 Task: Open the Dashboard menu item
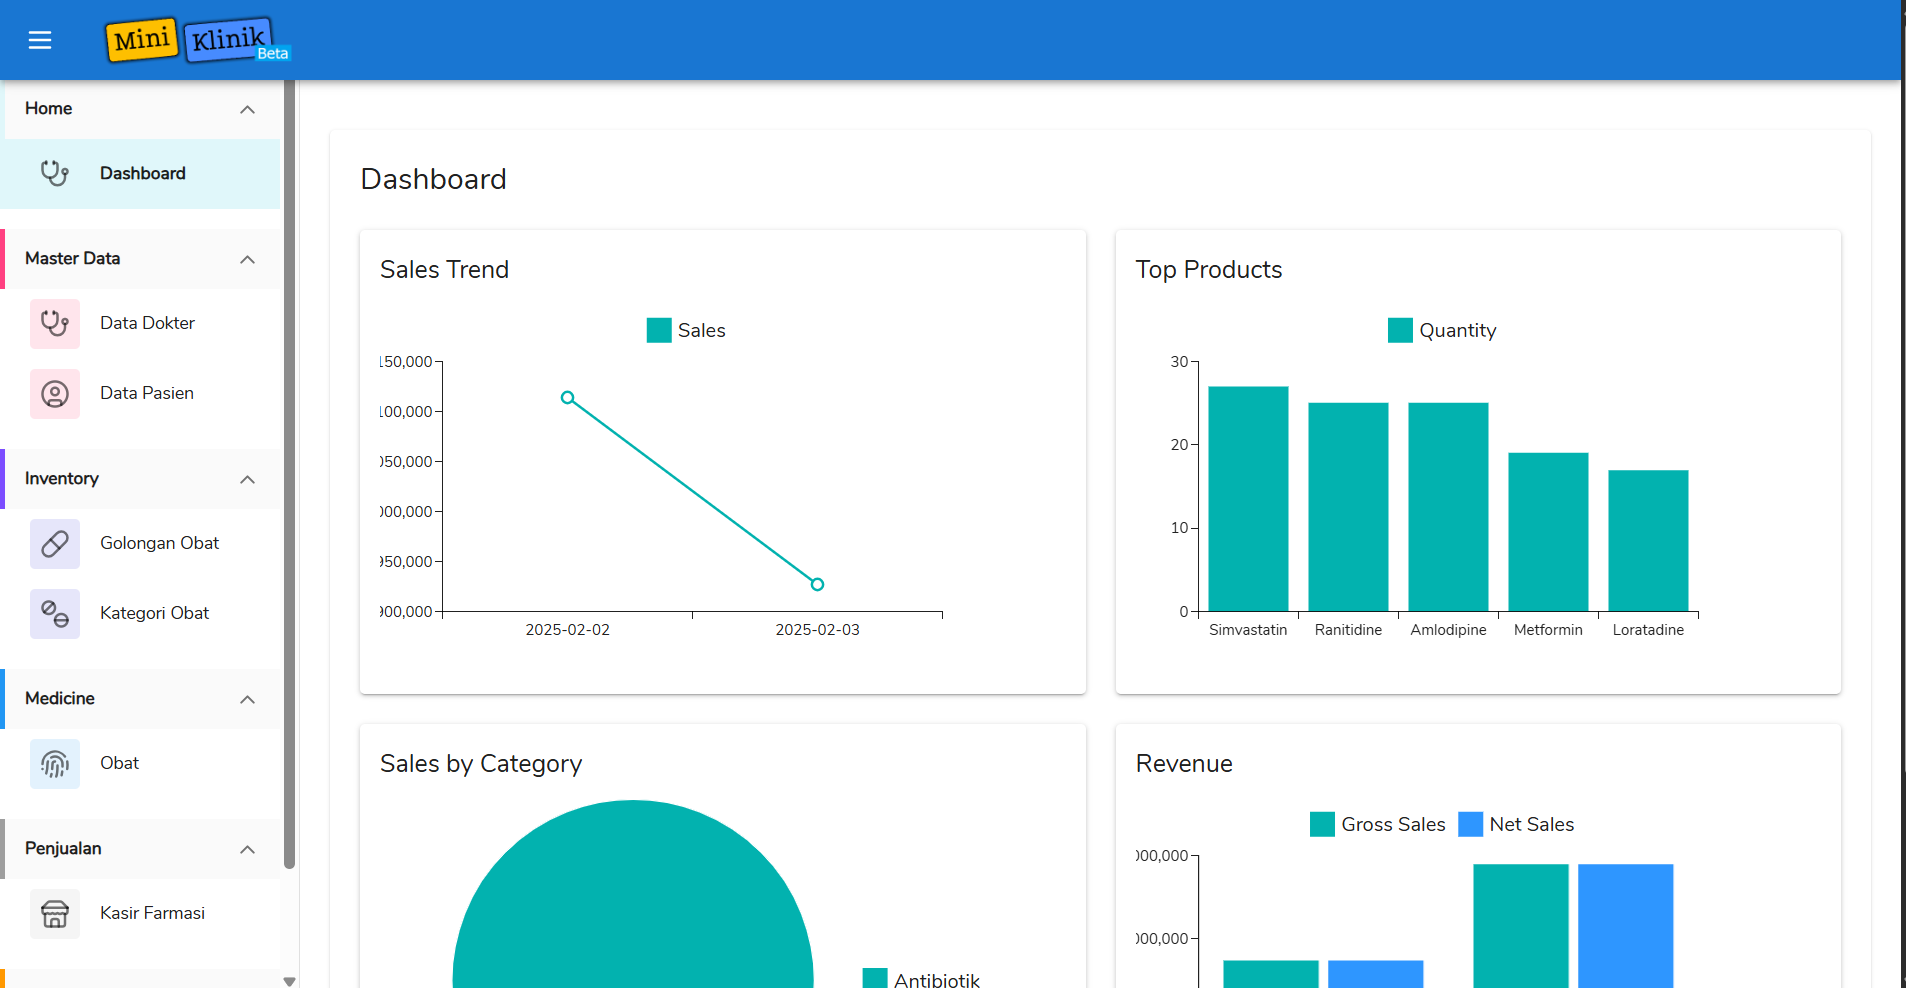coord(141,174)
